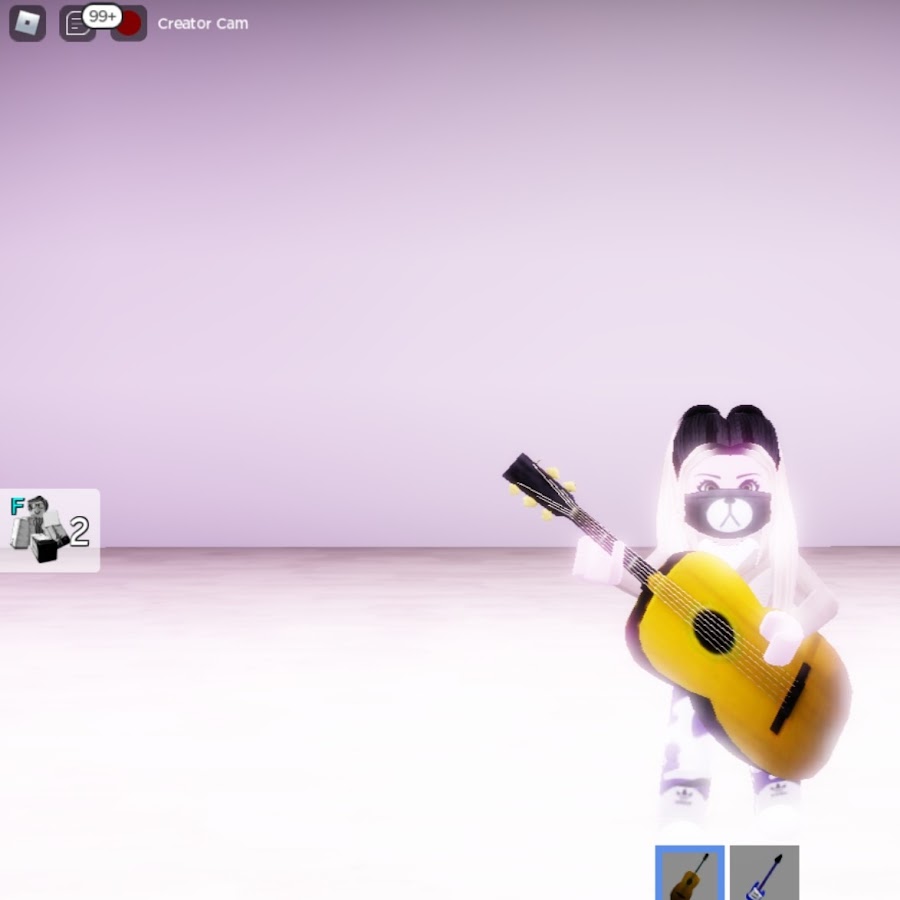This screenshot has width=900, height=900.
Task: Select the blue electric guitar hotbar slot
Action: (x=764, y=872)
